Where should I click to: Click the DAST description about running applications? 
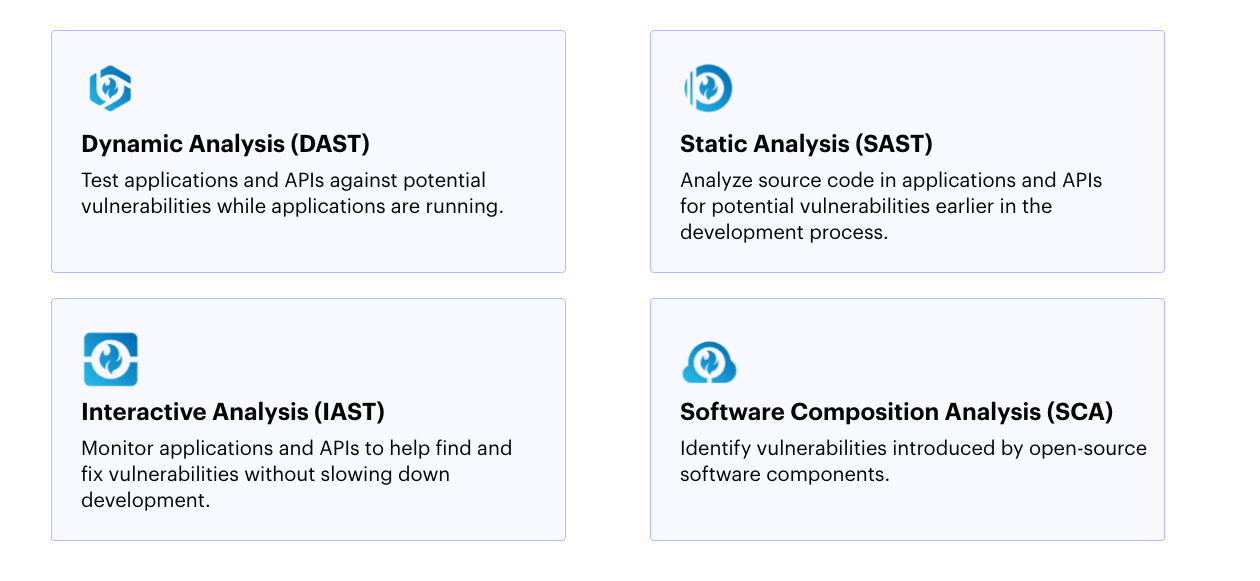[292, 194]
